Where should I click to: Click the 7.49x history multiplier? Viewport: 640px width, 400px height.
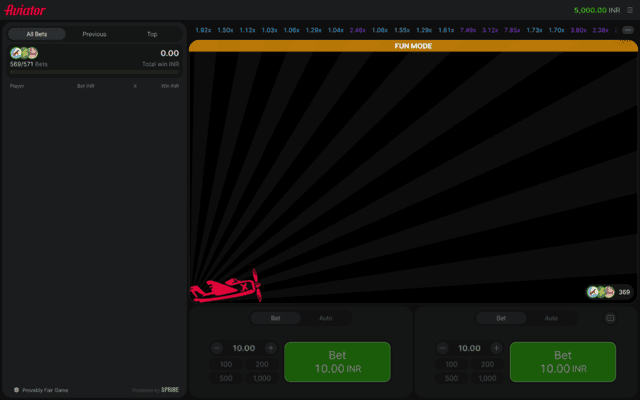(x=468, y=30)
